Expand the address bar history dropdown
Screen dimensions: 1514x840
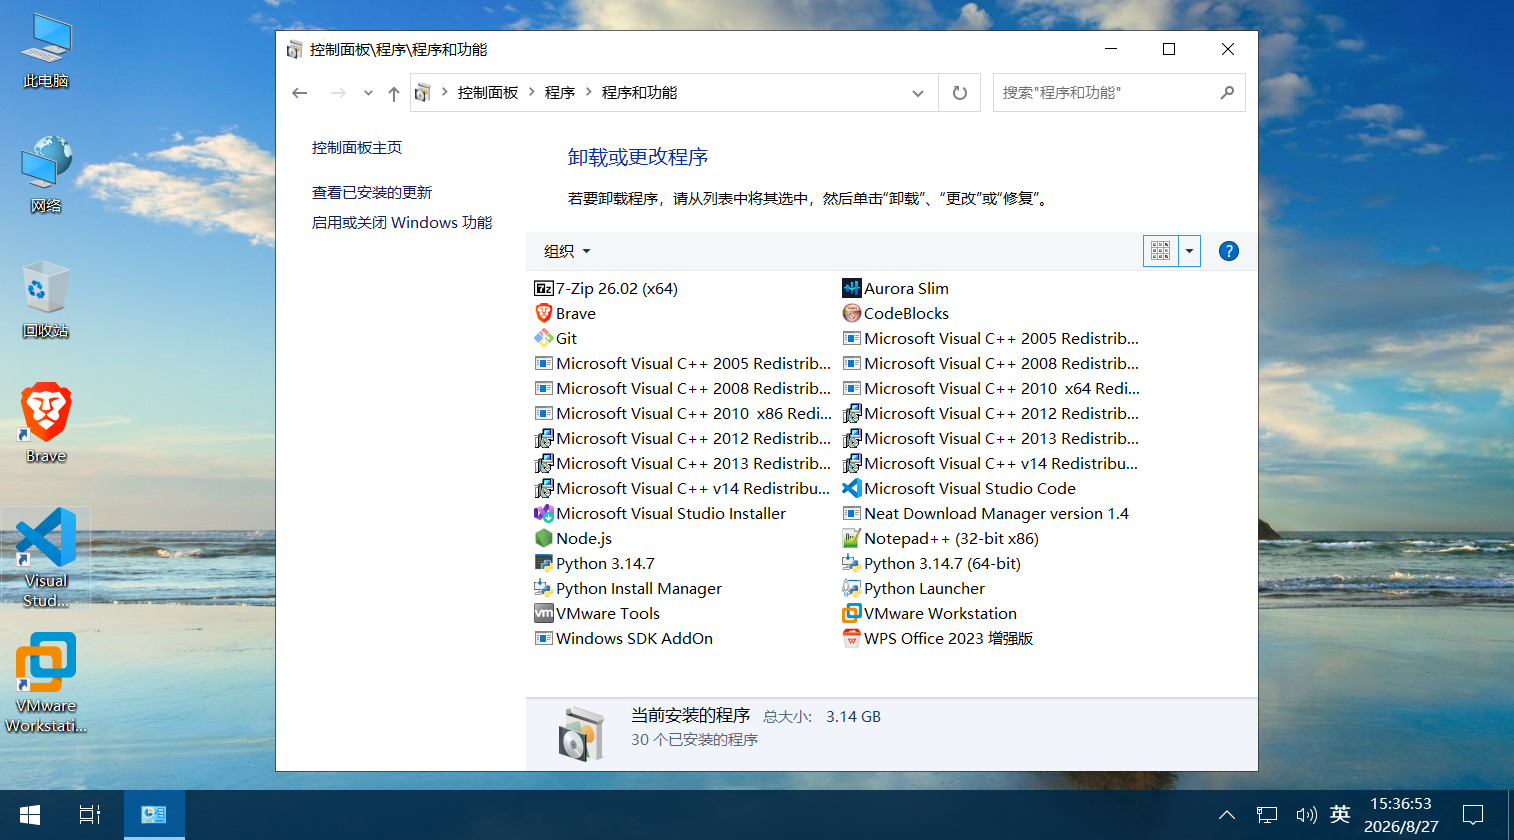pyautogui.click(x=918, y=93)
